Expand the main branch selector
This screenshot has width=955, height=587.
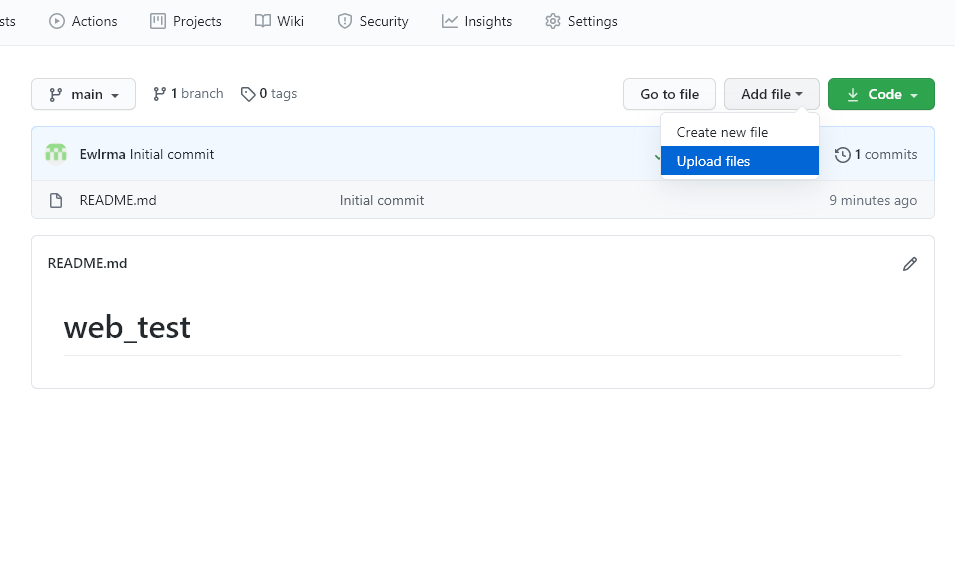click(83, 94)
